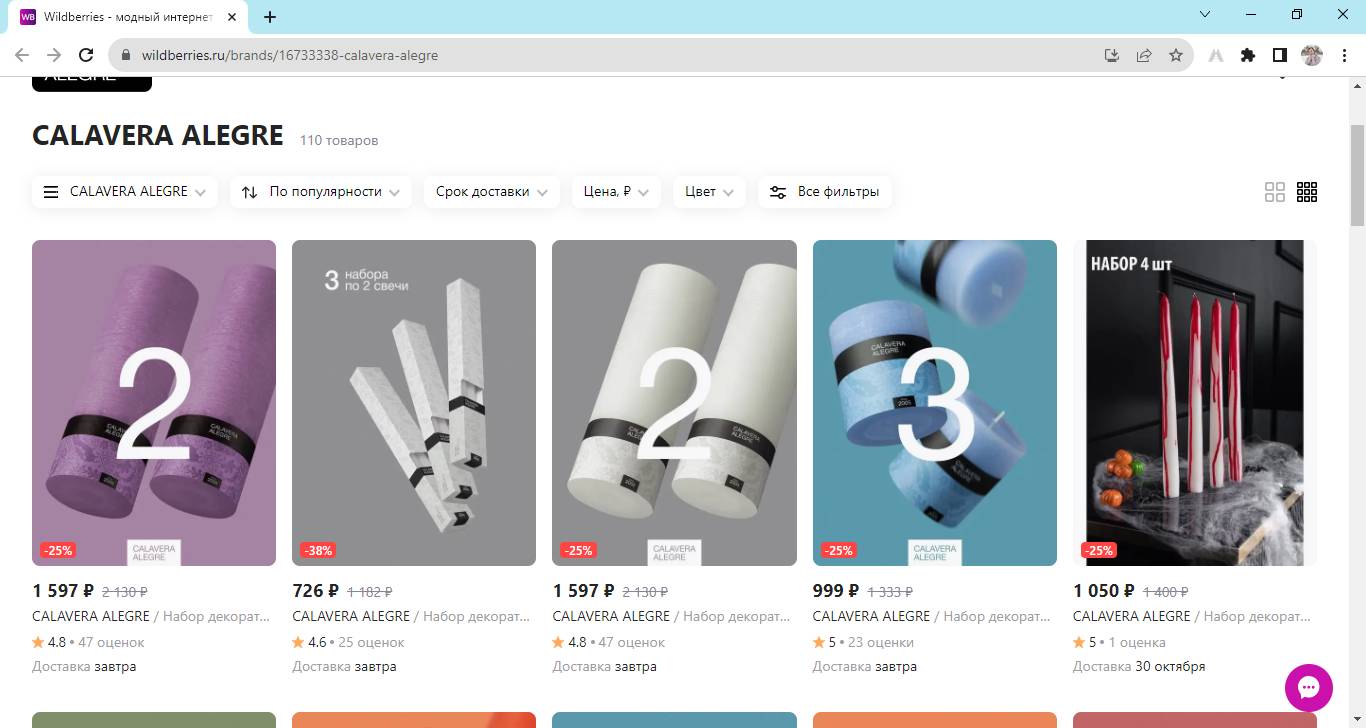Open the browser side panel

coord(1279,55)
